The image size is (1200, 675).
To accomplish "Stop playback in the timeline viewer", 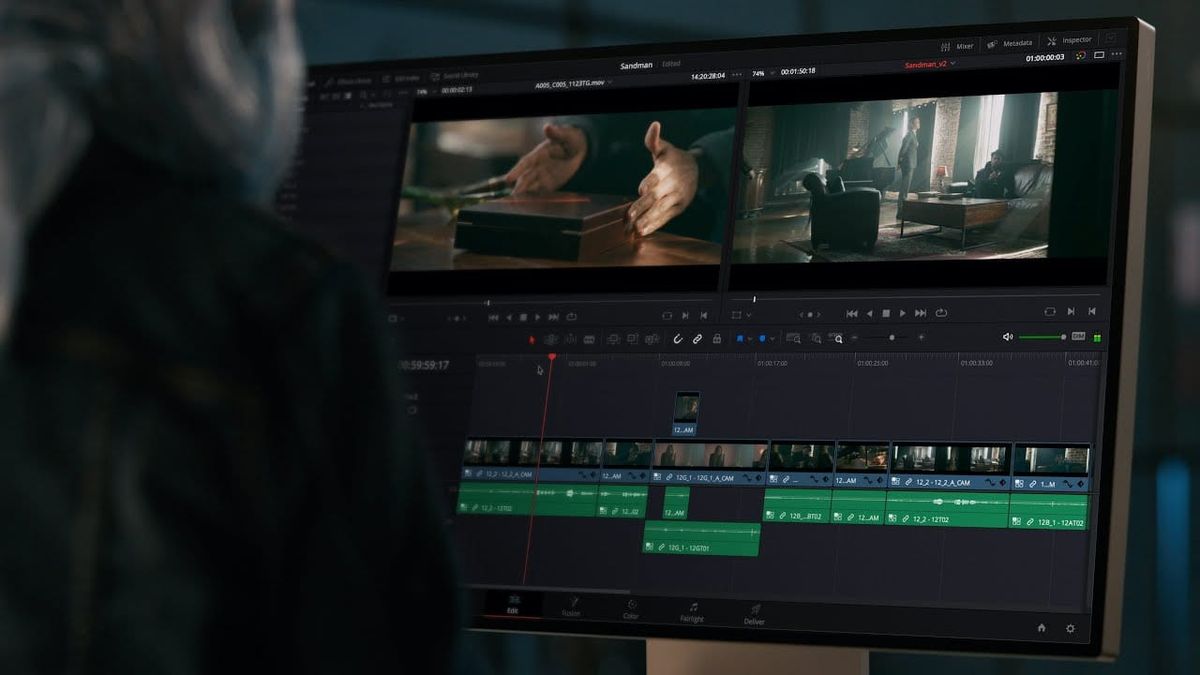I will pyautogui.click(x=886, y=313).
